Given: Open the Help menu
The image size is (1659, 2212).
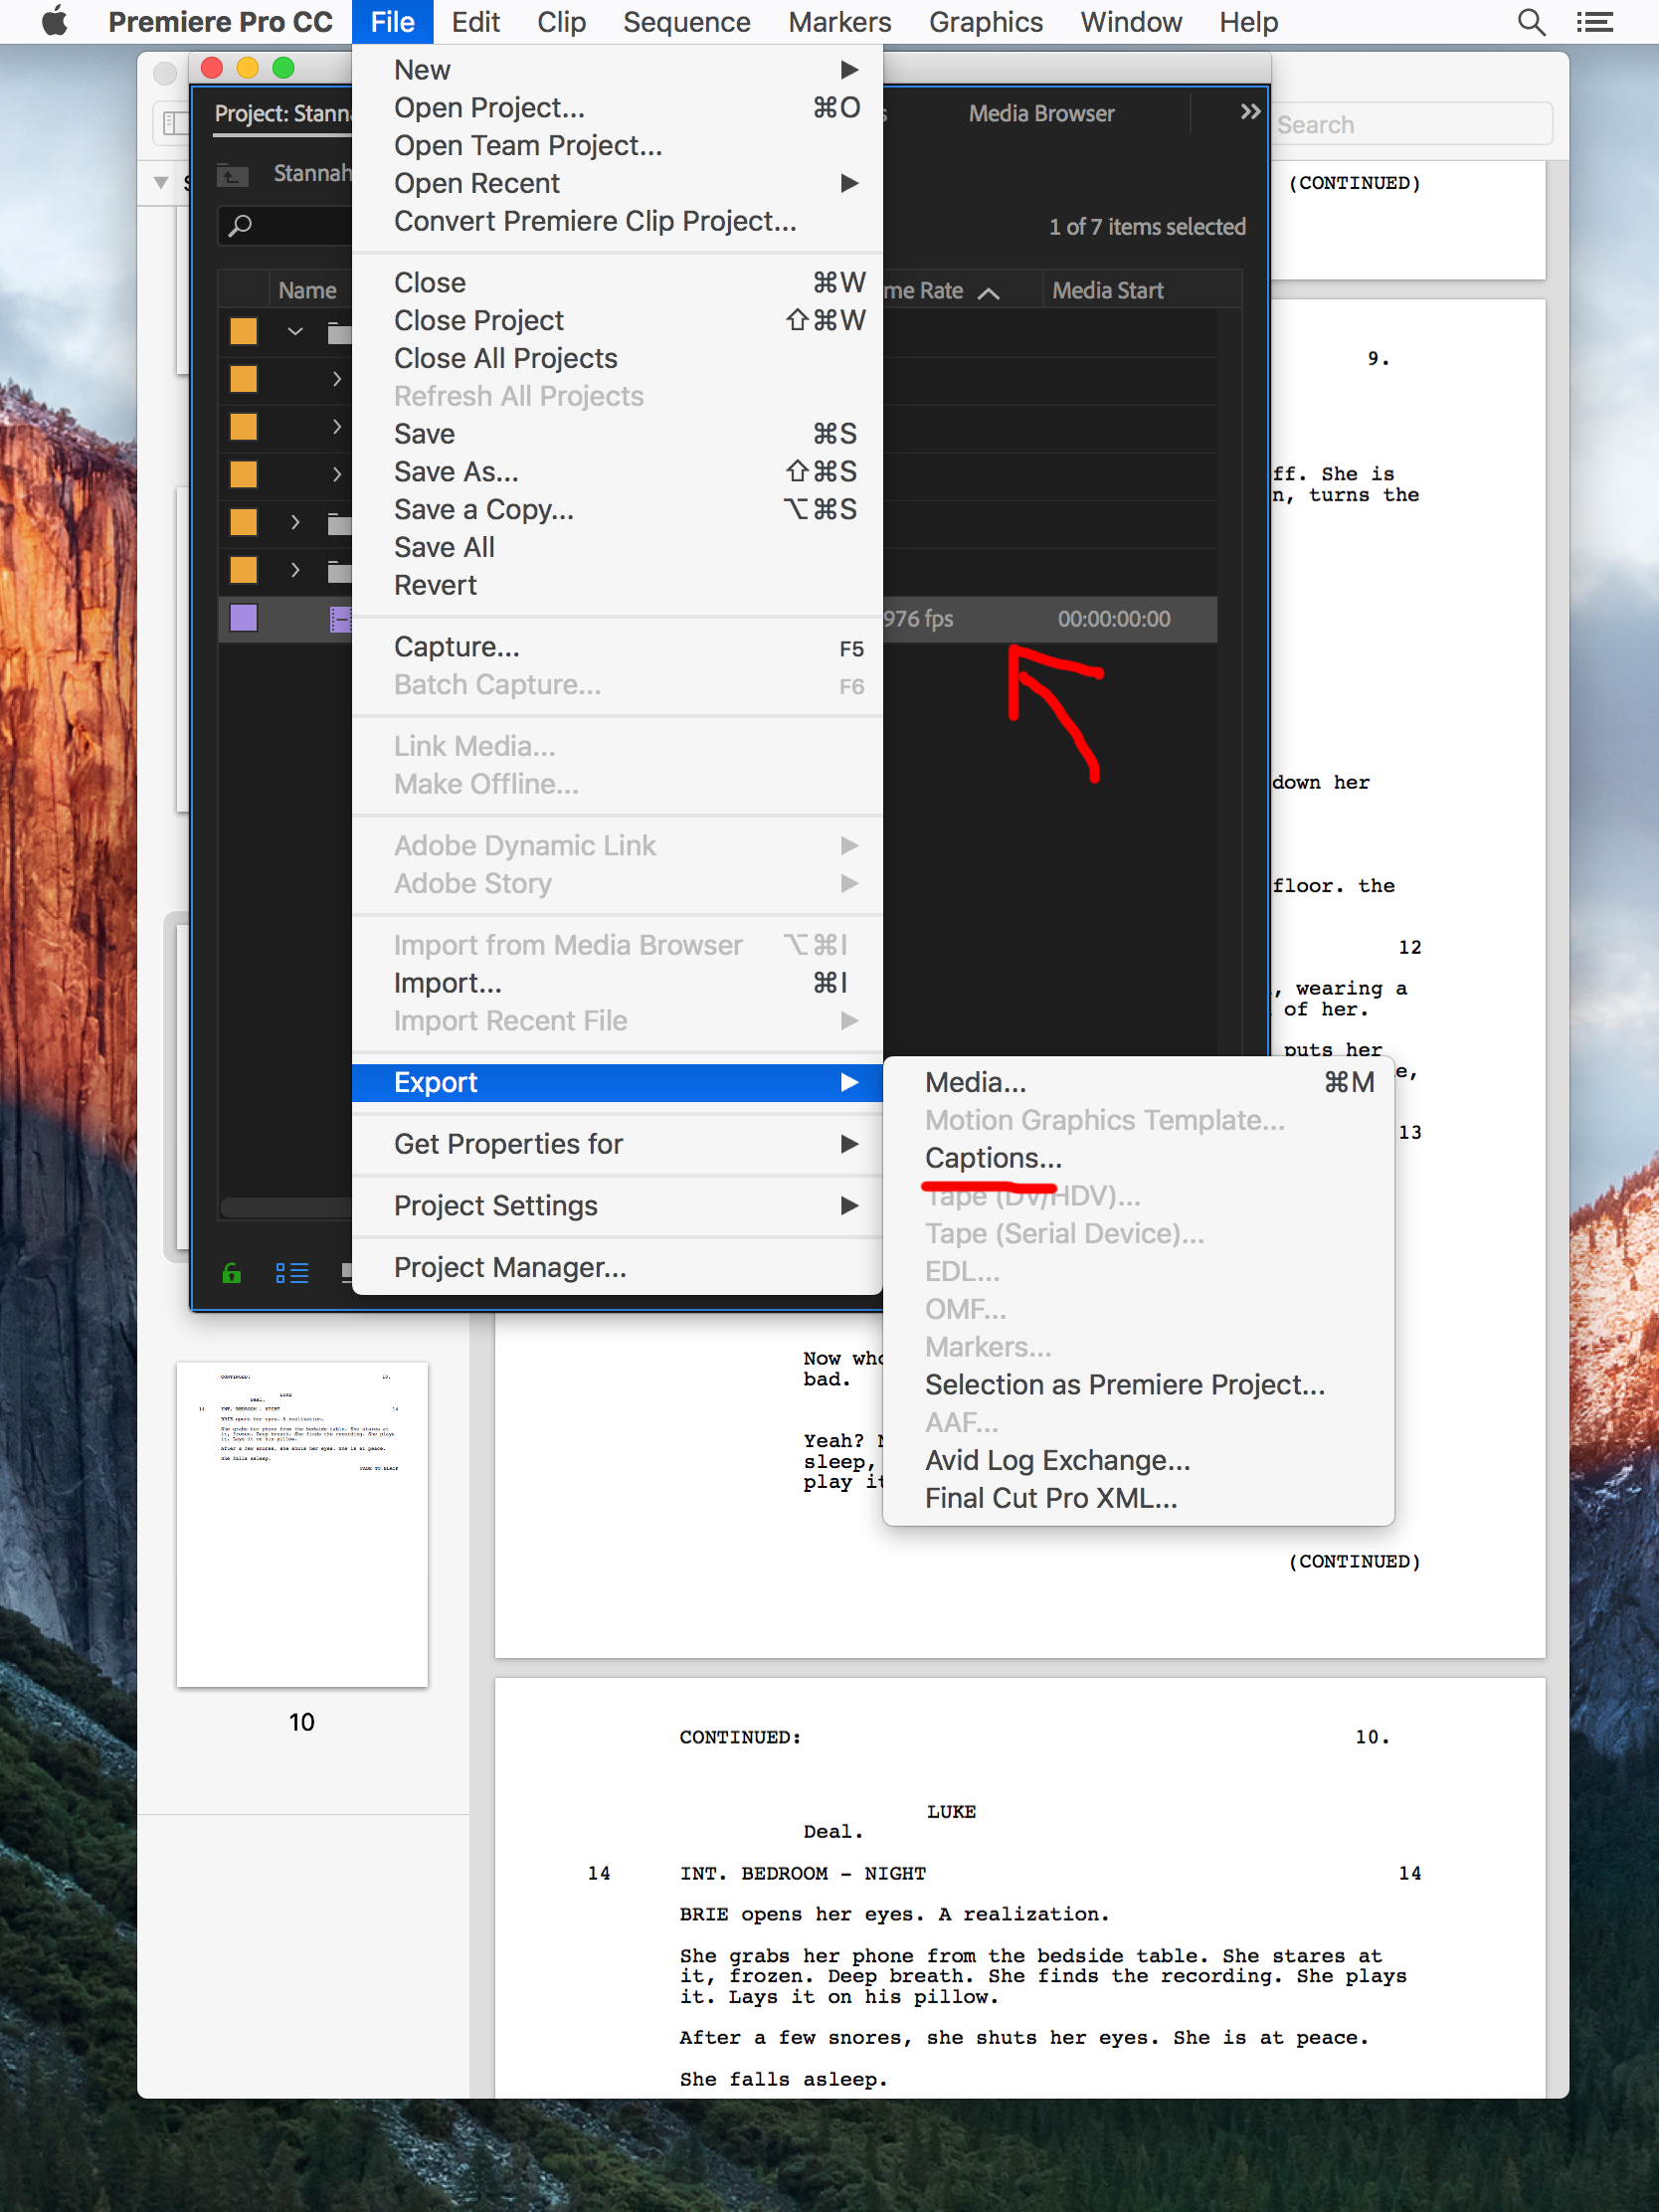Looking at the screenshot, I should (x=1248, y=22).
